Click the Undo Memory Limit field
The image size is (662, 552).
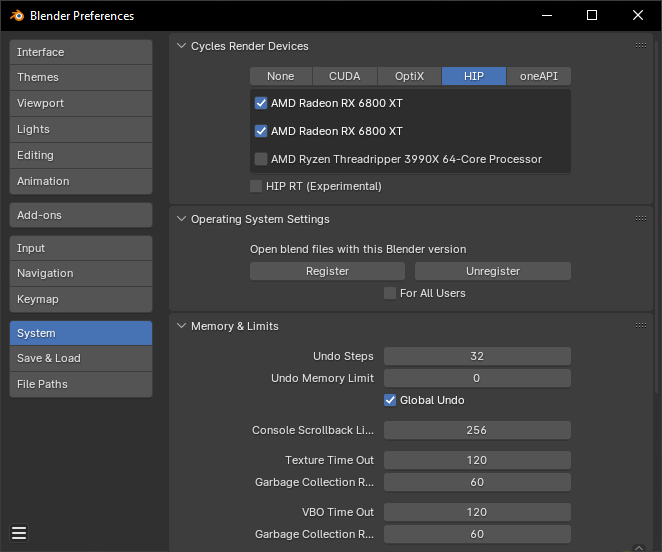click(477, 378)
